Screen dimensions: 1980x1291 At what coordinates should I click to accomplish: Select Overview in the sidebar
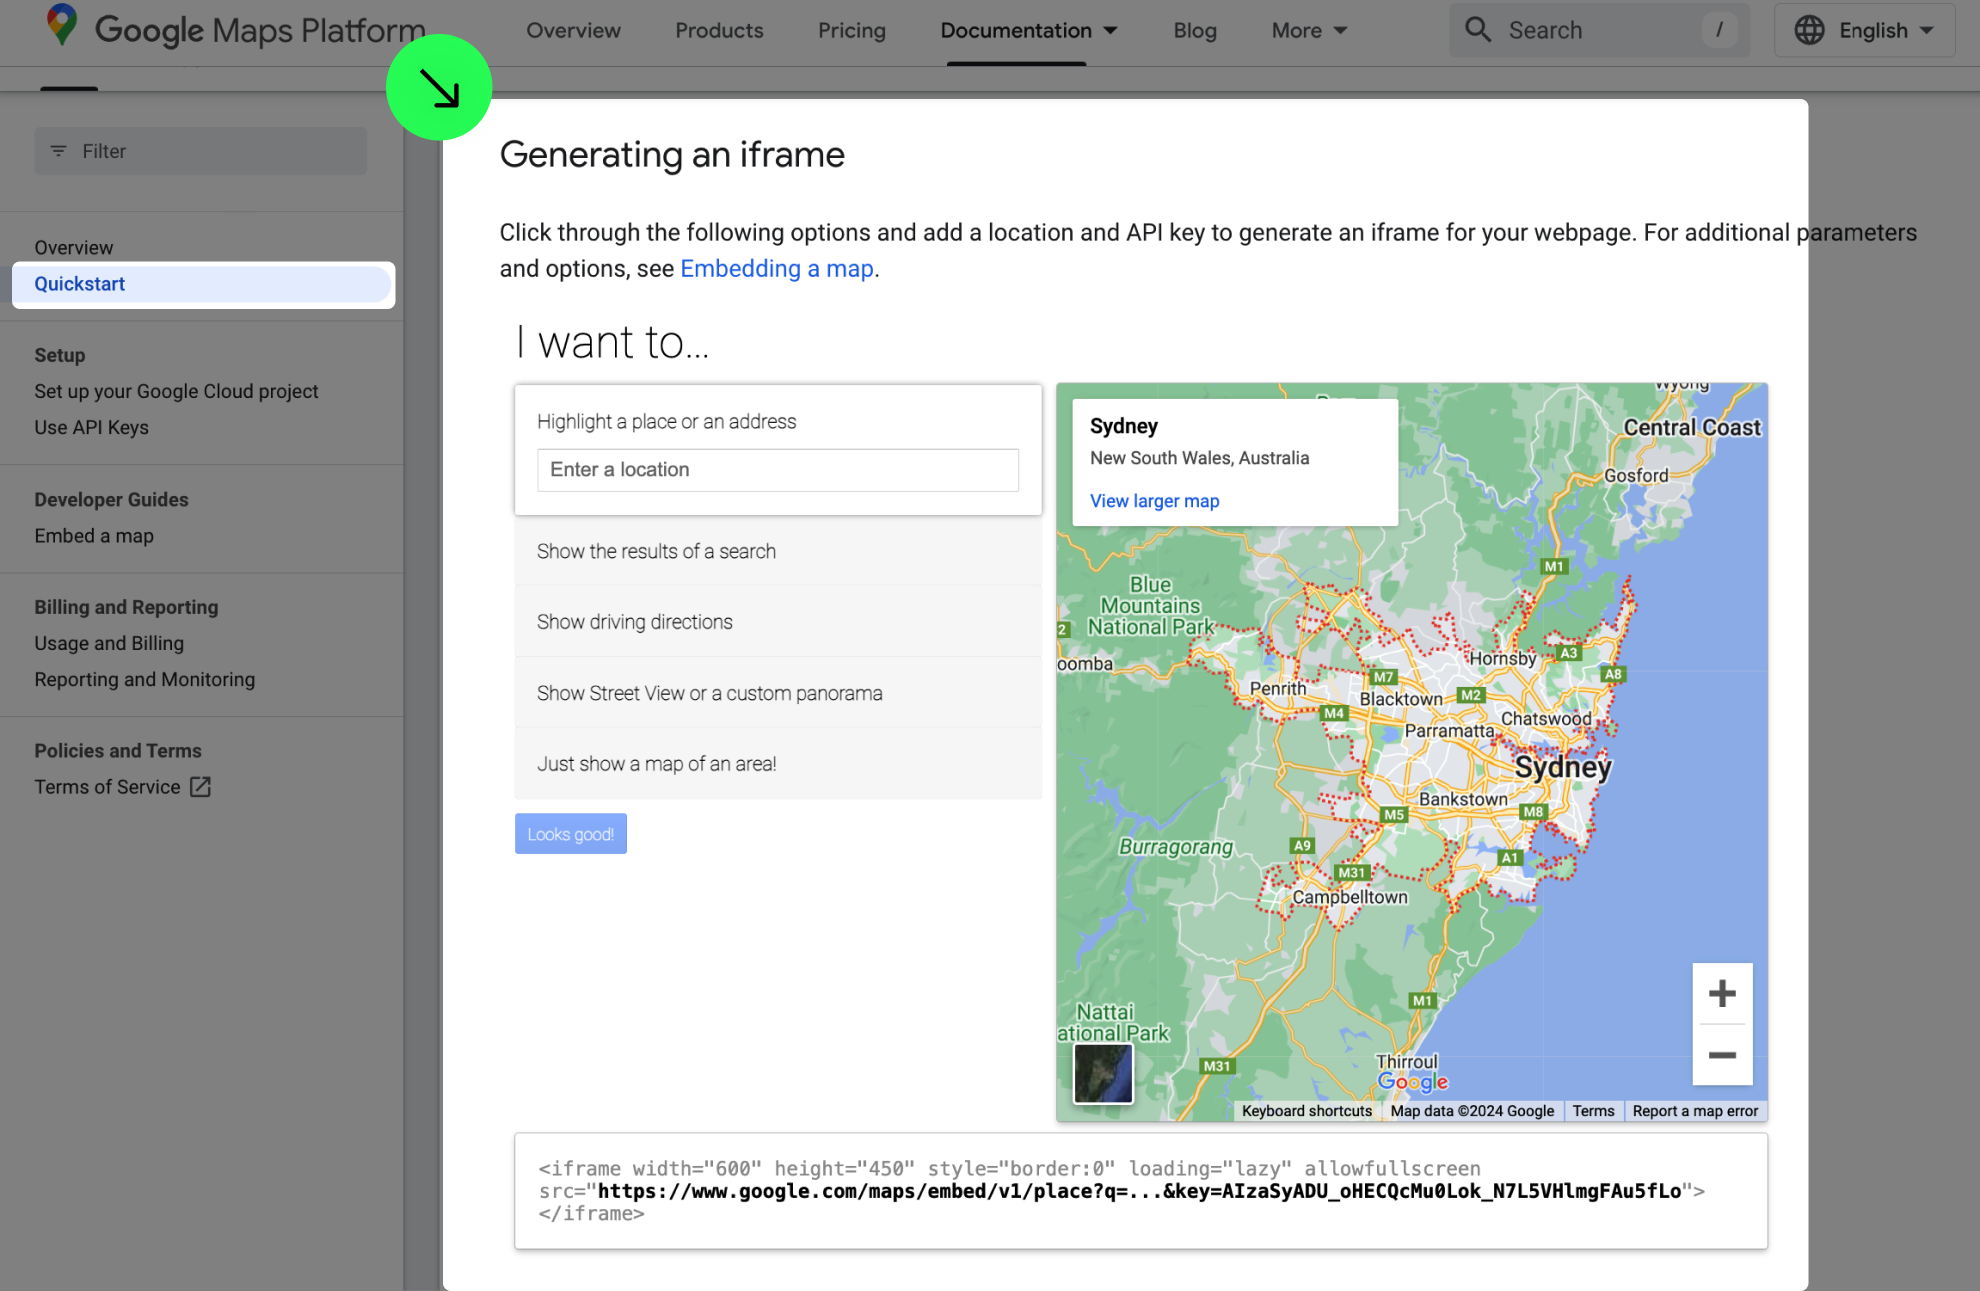[x=74, y=248]
